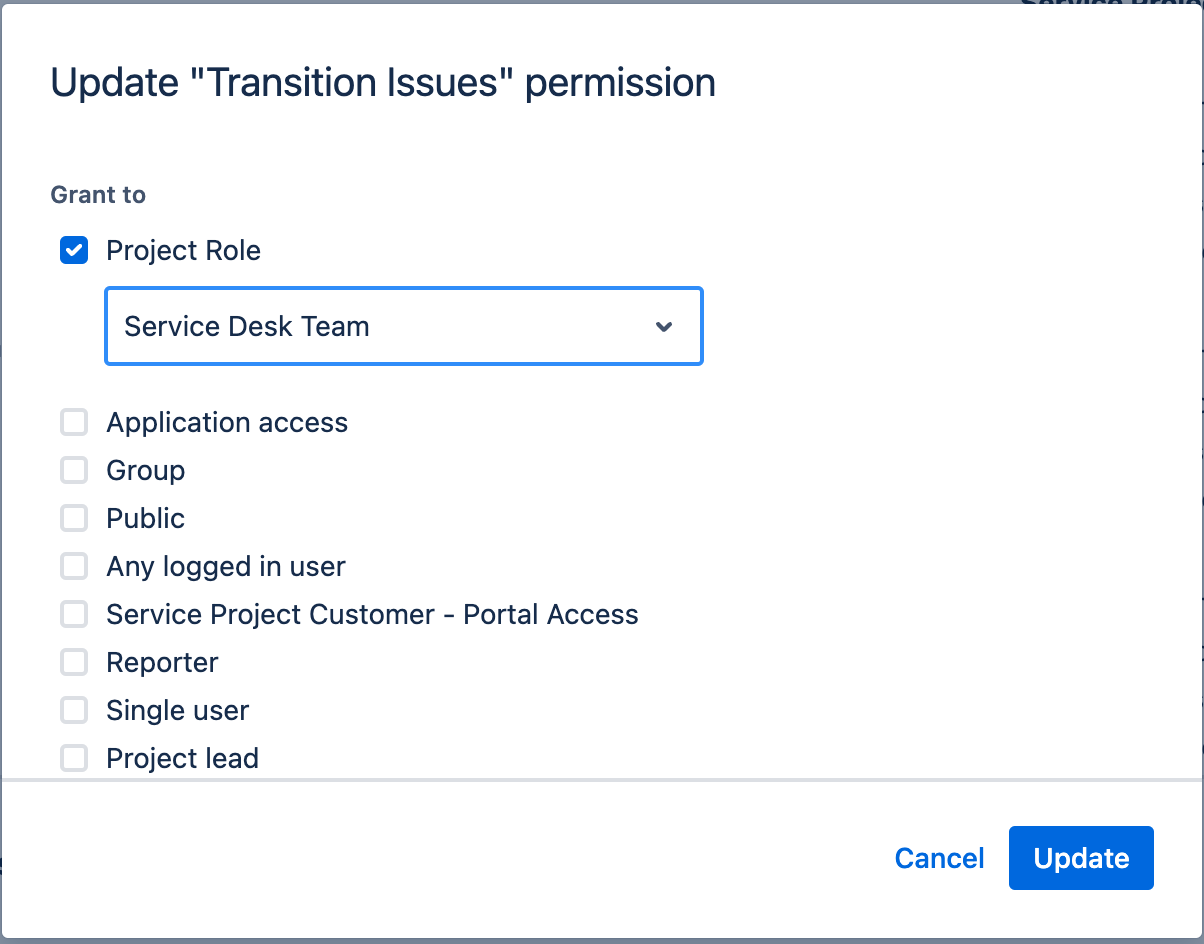This screenshot has height=944, width=1204.
Task: Click the Cancel link
Action: (x=939, y=858)
